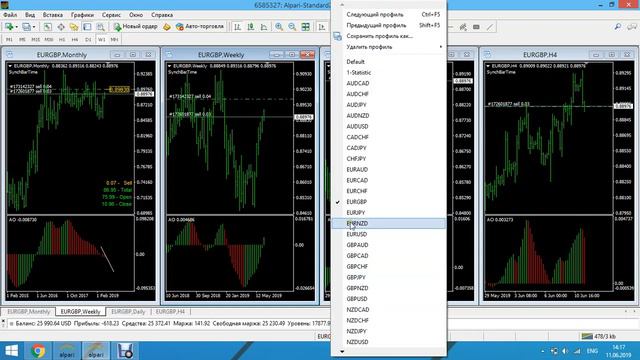Select the text label tool icon
640x360 pixels.
coord(476,27)
